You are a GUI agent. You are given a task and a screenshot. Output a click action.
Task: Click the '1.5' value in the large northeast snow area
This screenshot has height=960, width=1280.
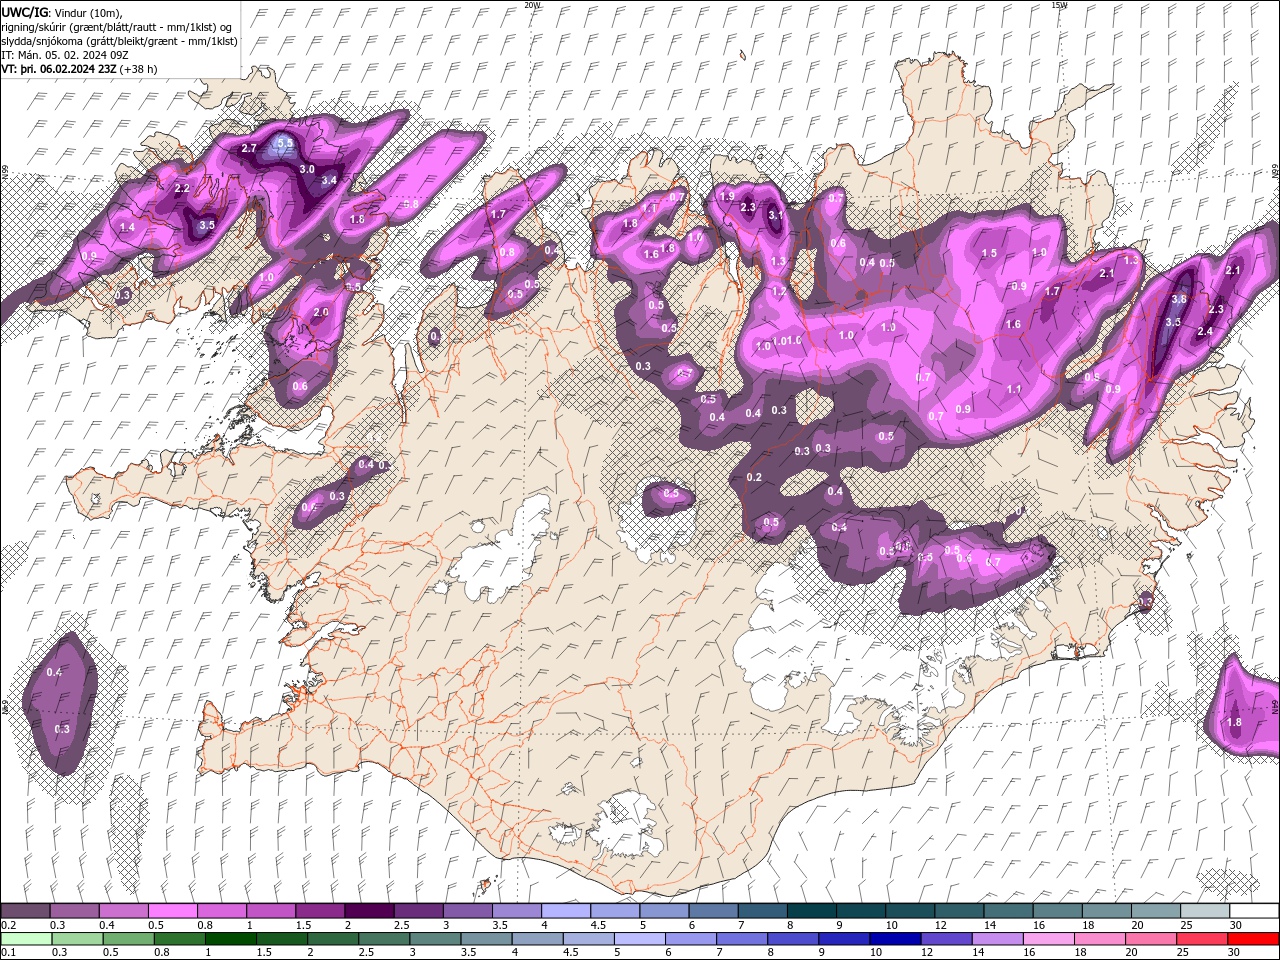[989, 254]
